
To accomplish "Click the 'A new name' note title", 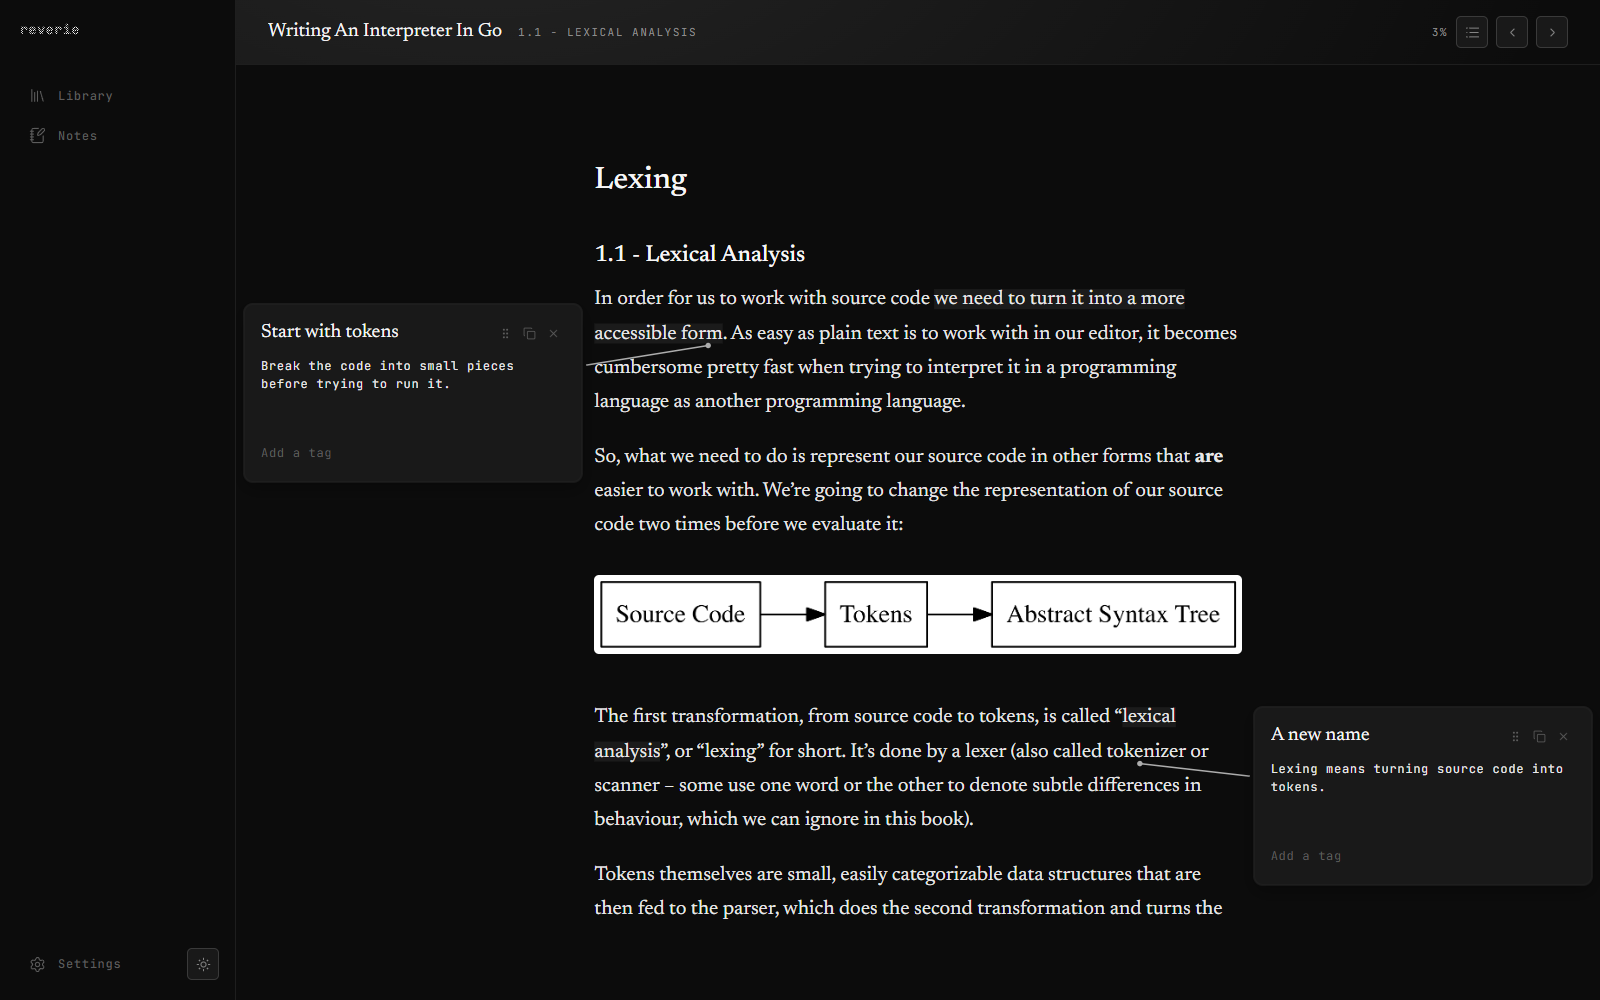I will 1320,734.
